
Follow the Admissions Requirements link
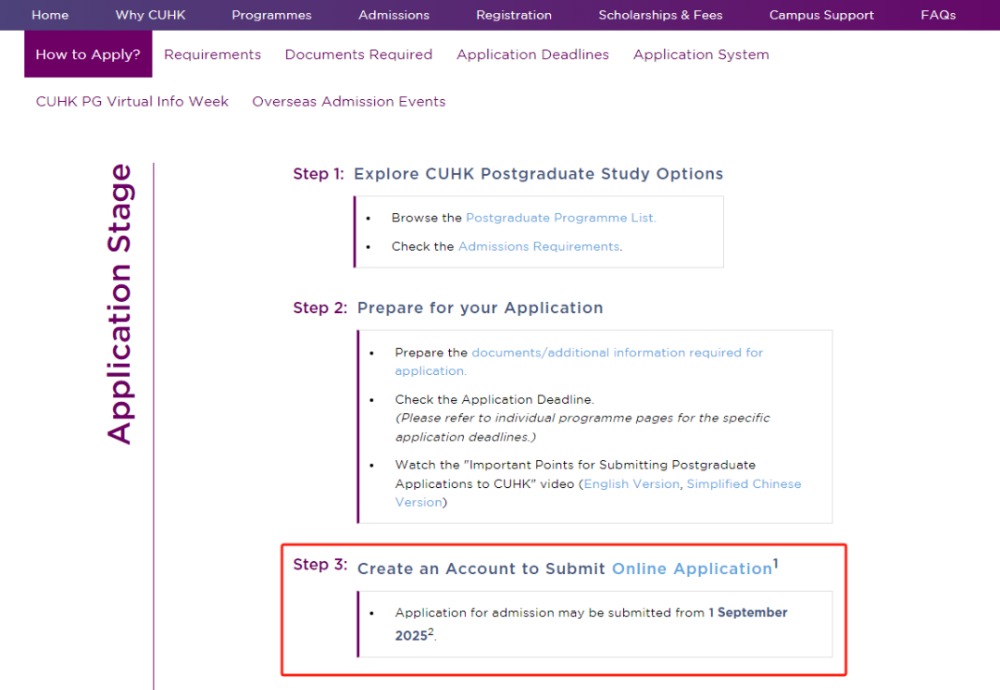pos(539,247)
